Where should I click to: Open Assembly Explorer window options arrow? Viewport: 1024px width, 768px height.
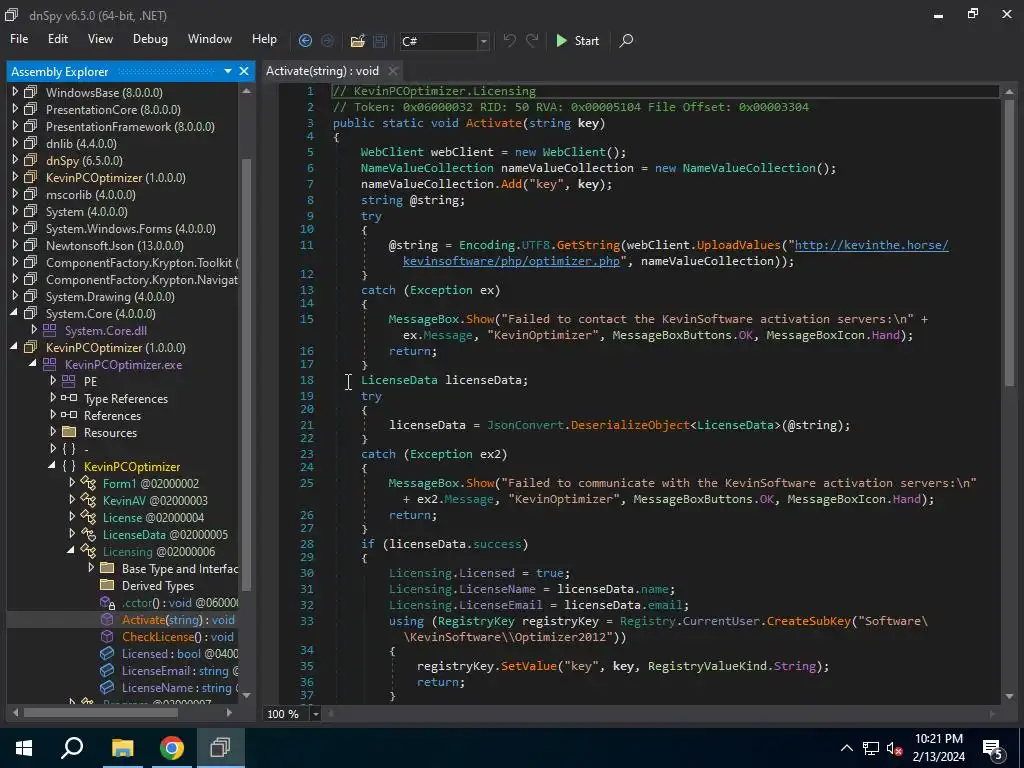(x=228, y=71)
